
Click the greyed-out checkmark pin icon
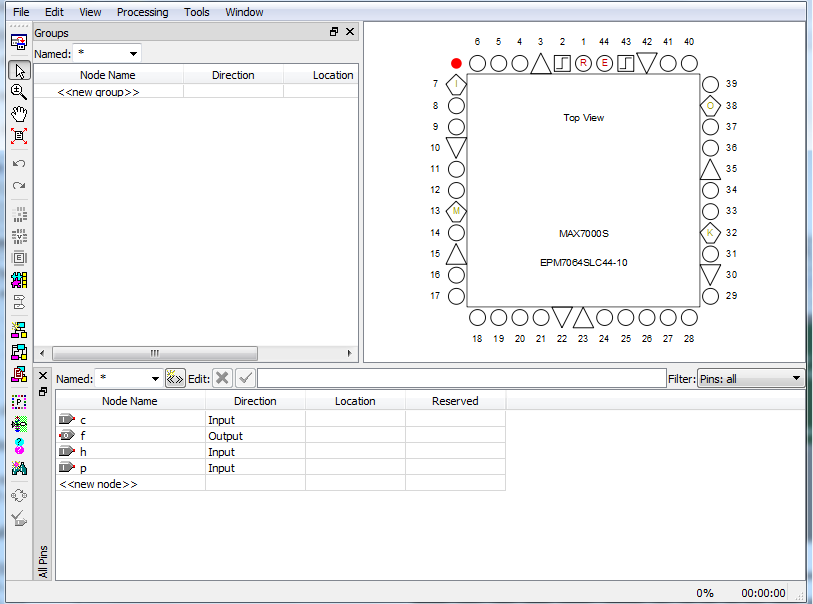coord(19,518)
